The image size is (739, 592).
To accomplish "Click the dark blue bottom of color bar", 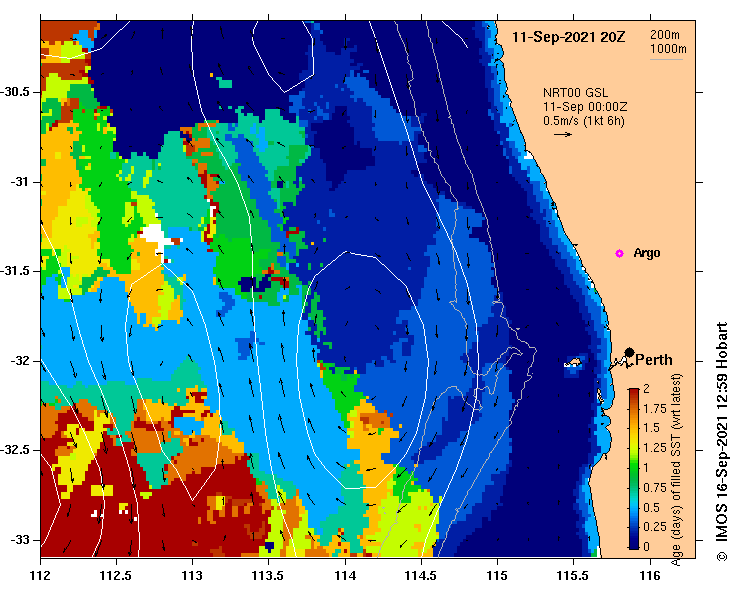I will point(634,544).
